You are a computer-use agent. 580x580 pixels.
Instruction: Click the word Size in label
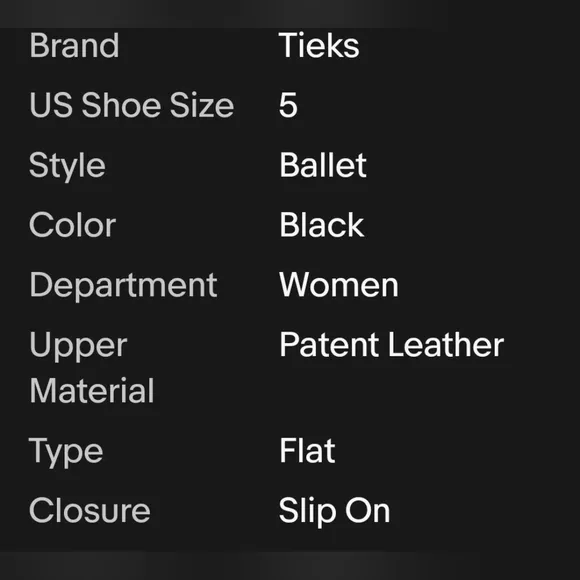click(202, 105)
